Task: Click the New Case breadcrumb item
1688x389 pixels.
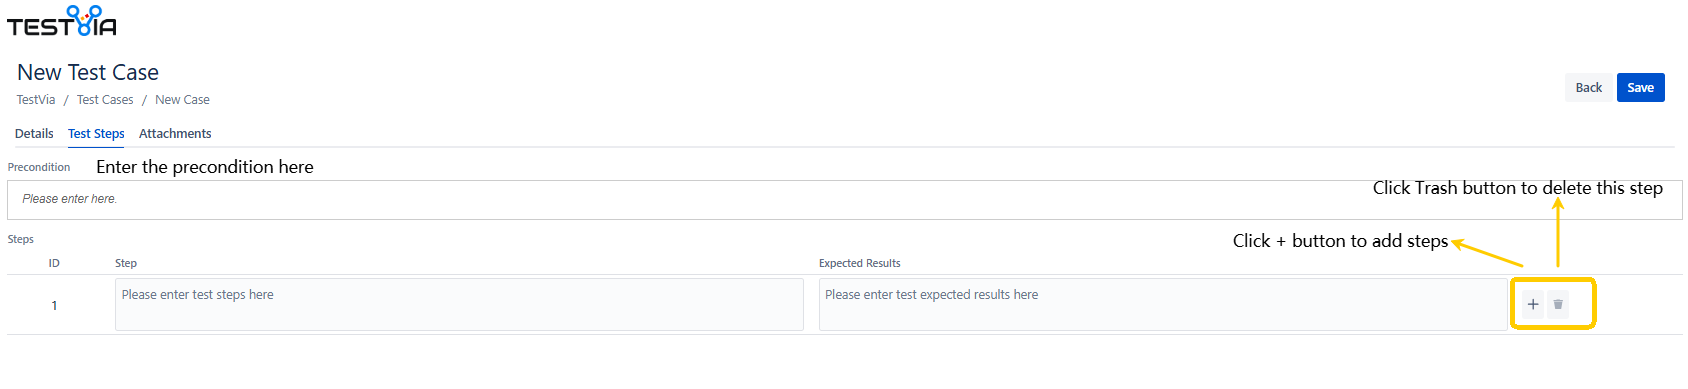Action: pos(182,100)
